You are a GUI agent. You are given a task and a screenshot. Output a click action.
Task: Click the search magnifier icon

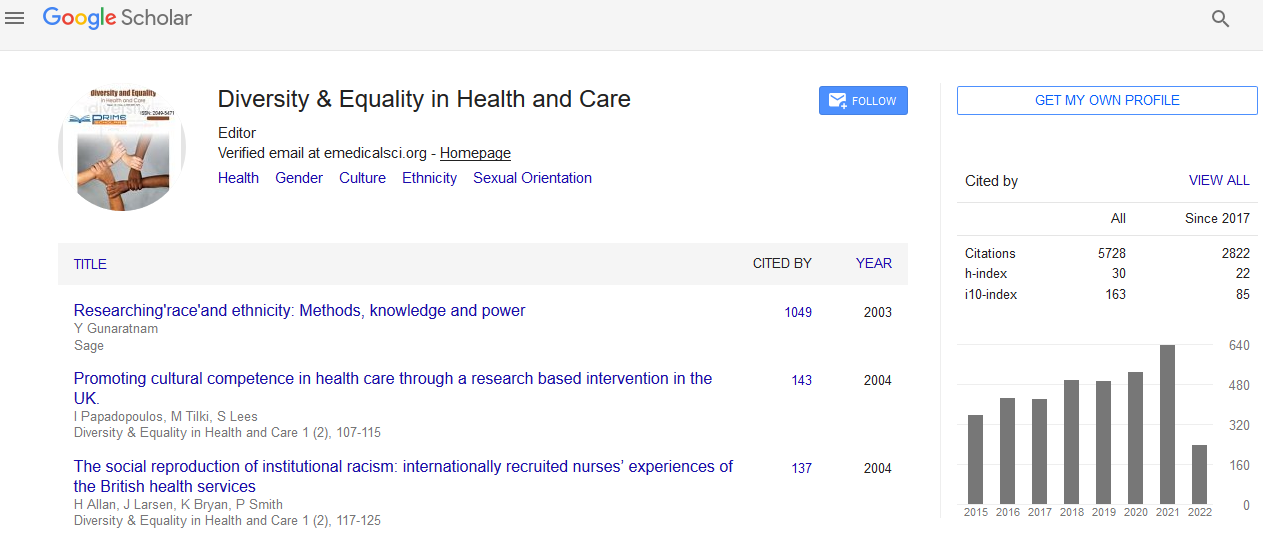tap(1220, 18)
